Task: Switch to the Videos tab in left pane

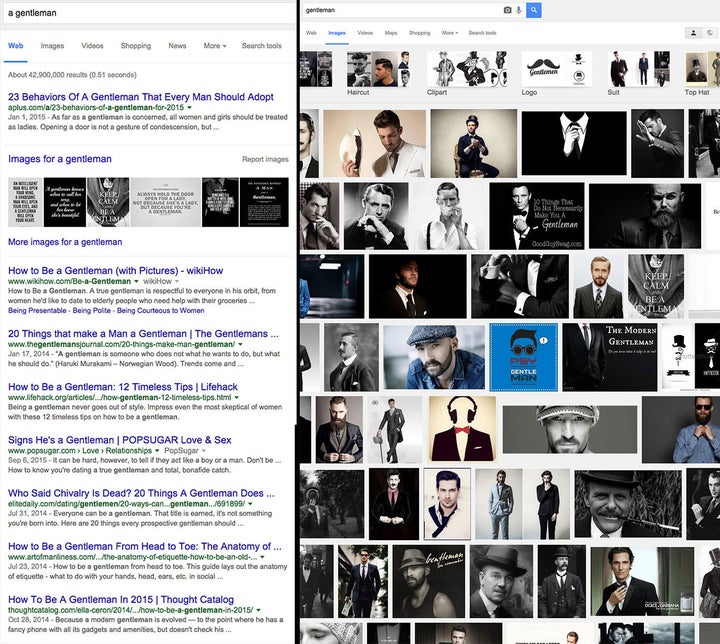Action: pyautogui.click(x=92, y=46)
